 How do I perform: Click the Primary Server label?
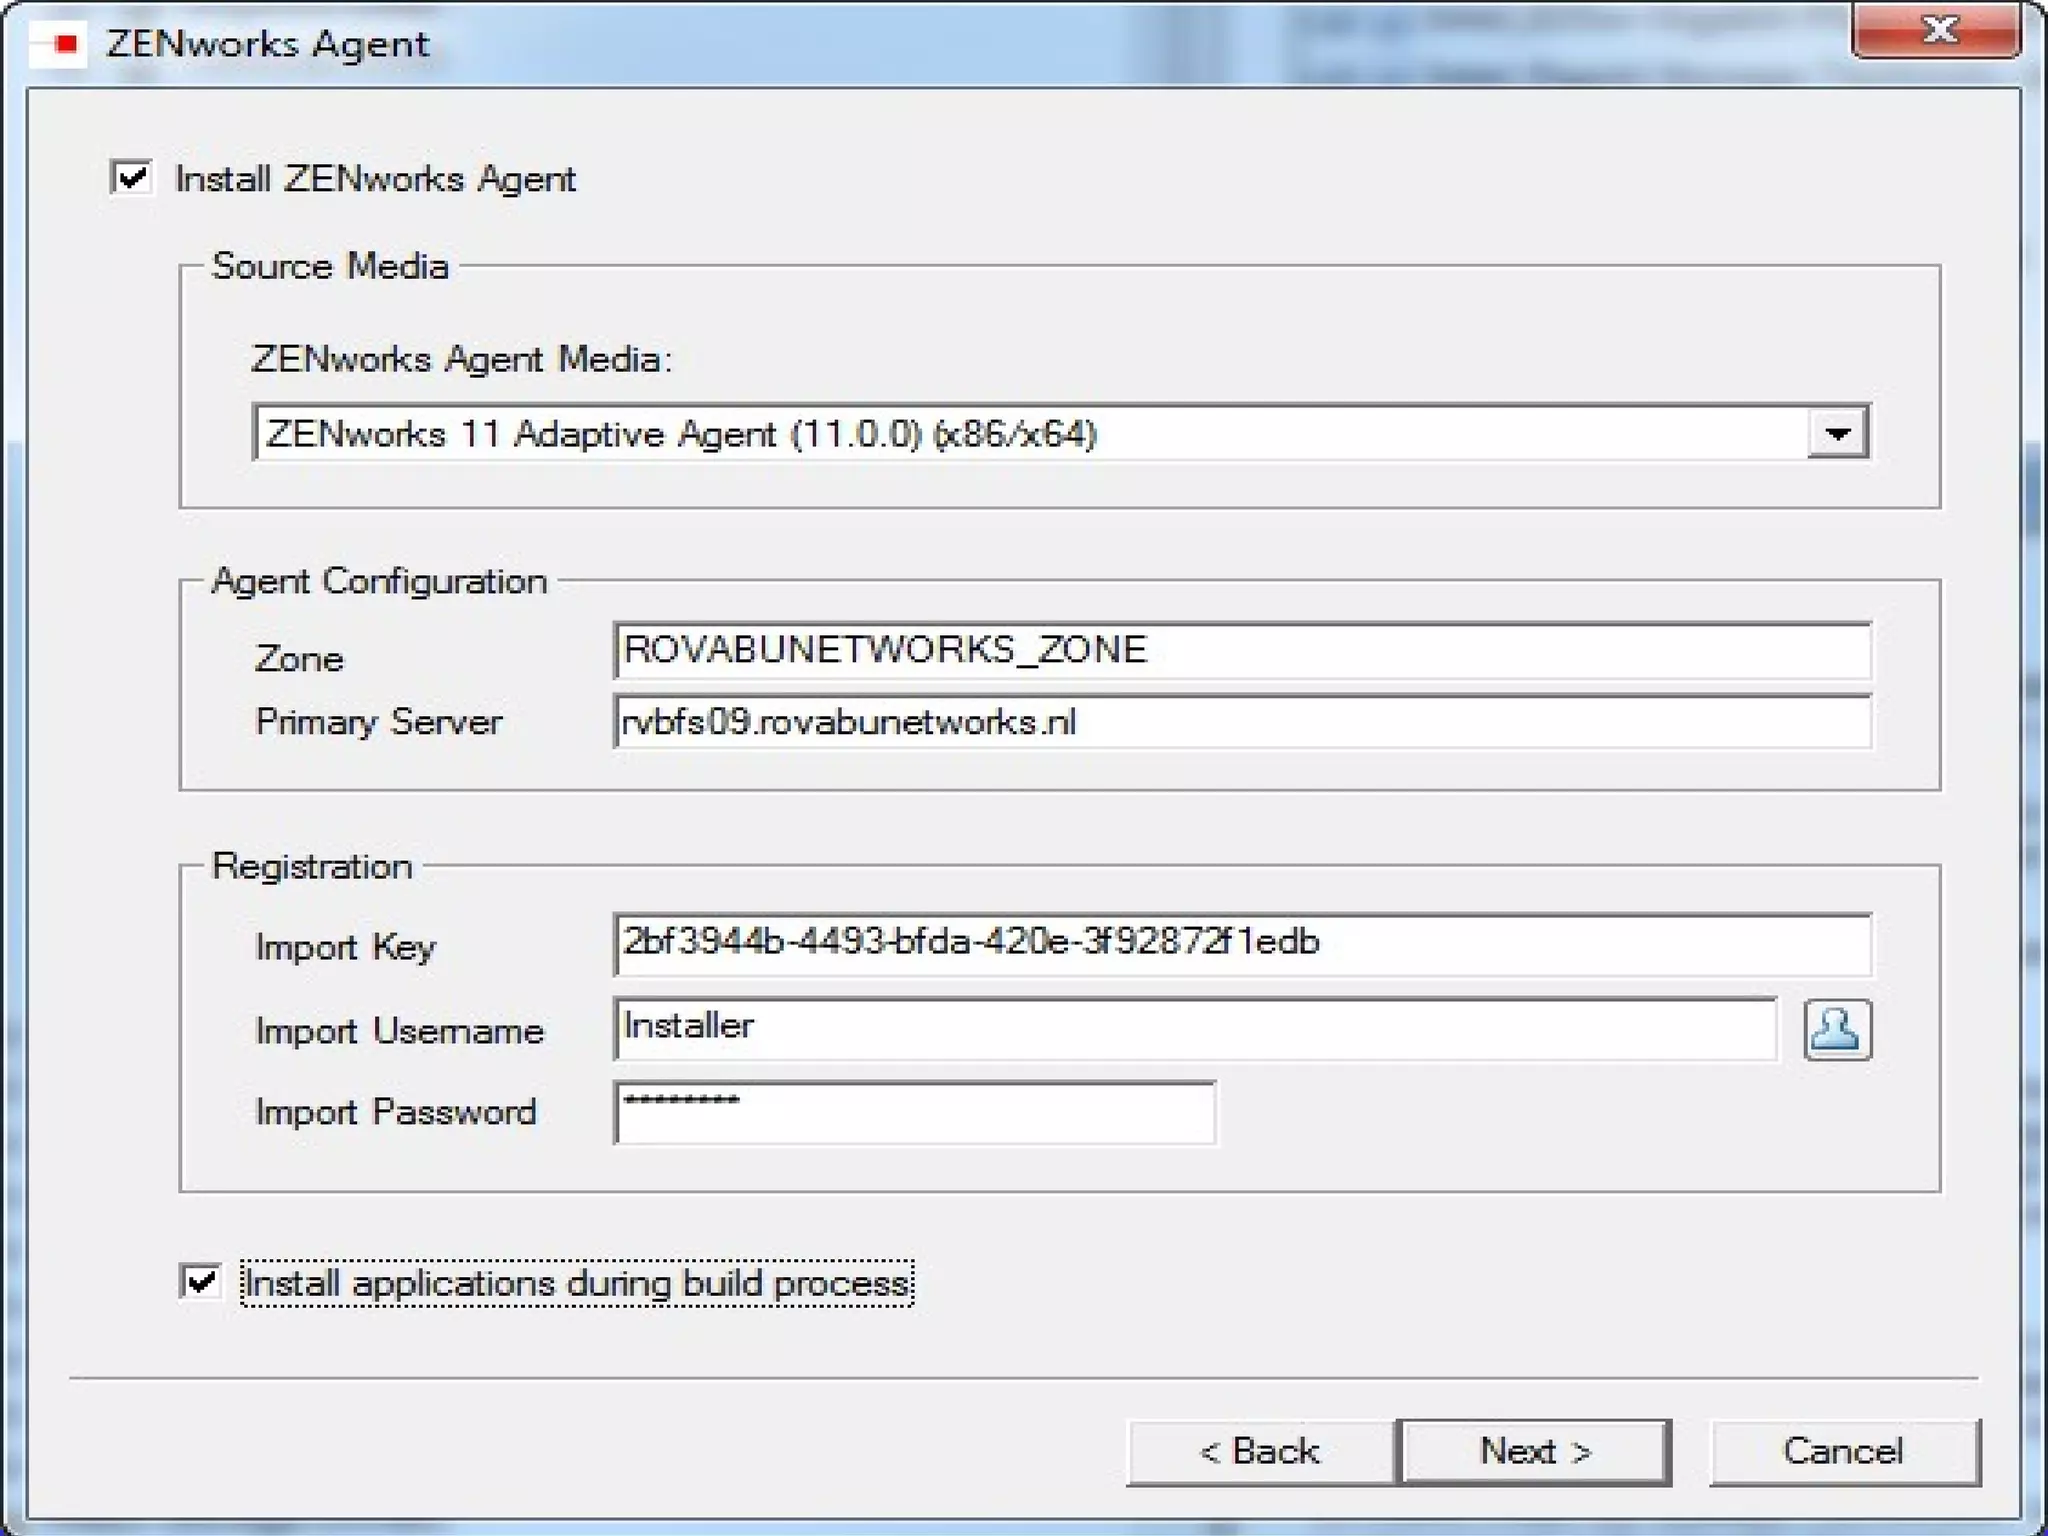pyautogui.click(x=379, y=722)
